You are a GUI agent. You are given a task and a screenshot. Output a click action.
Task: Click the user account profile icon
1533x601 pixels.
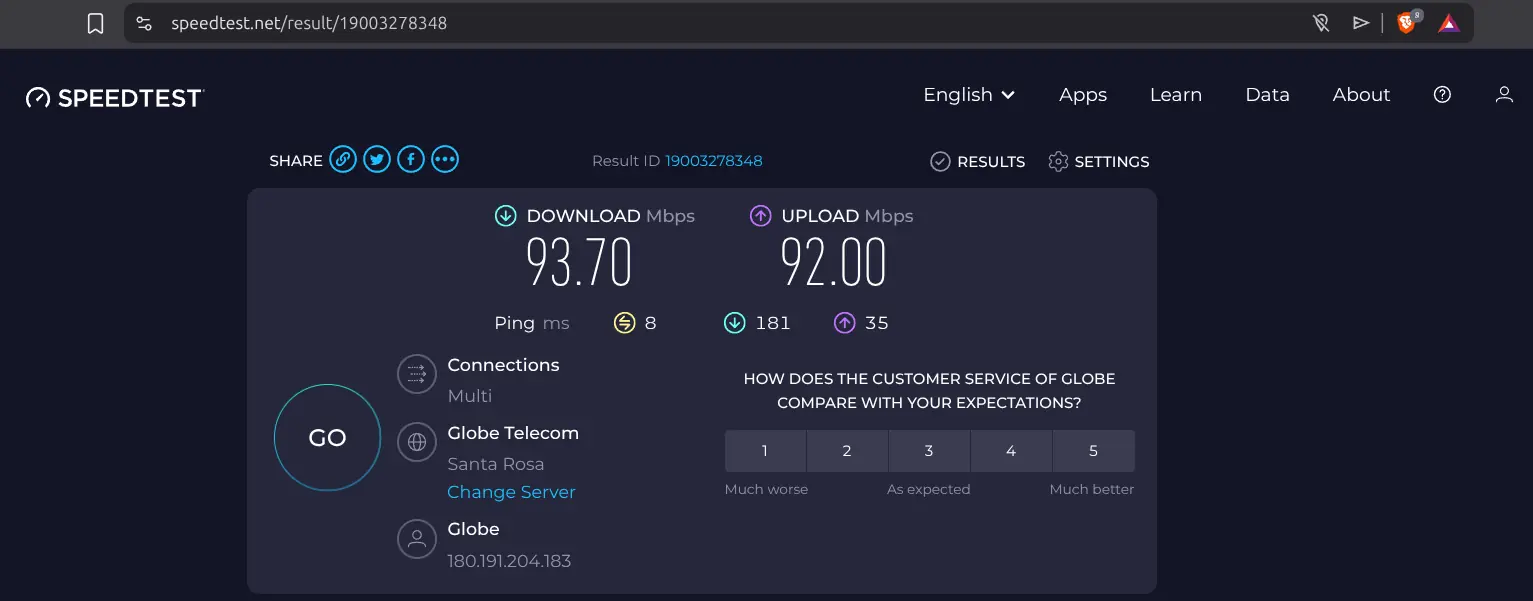1504,95
